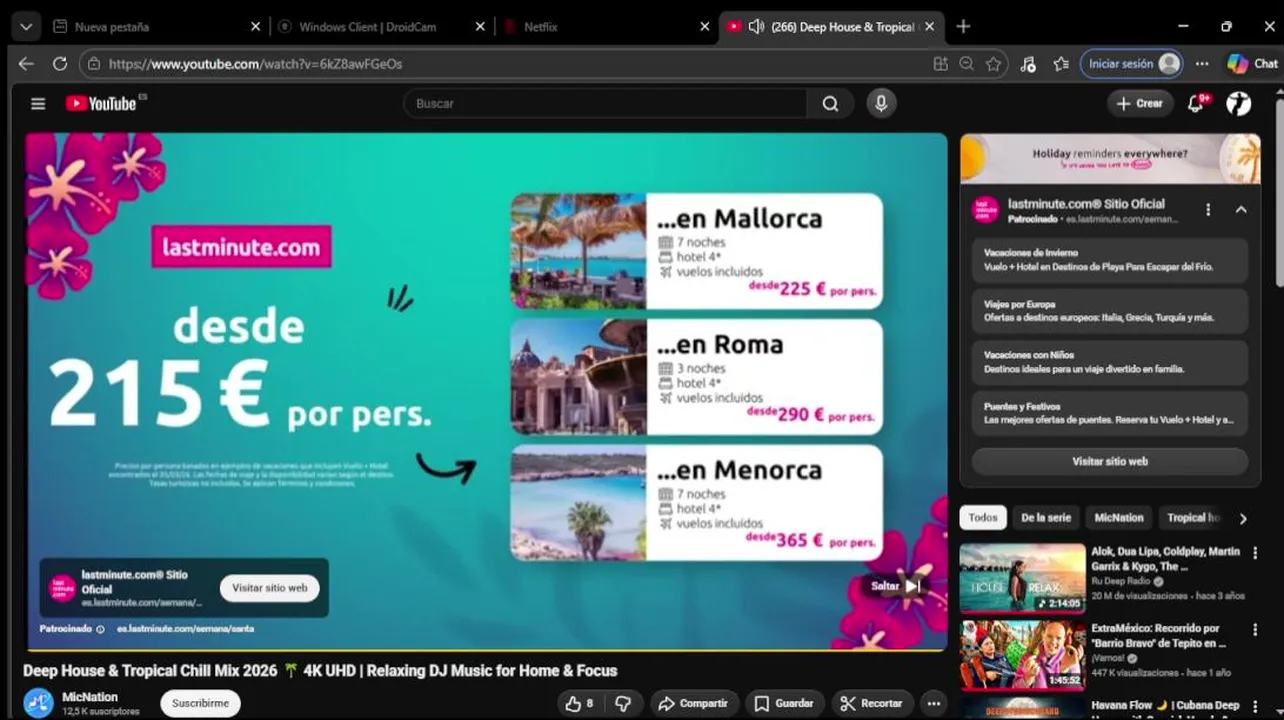Open the tab list dropdown
Screen dimensions: 1284x720
click(26, 27)
